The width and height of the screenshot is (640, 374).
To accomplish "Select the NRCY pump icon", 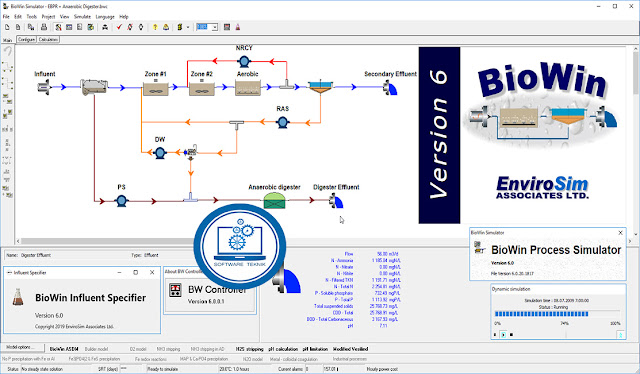I will click(x=244, y=62).
